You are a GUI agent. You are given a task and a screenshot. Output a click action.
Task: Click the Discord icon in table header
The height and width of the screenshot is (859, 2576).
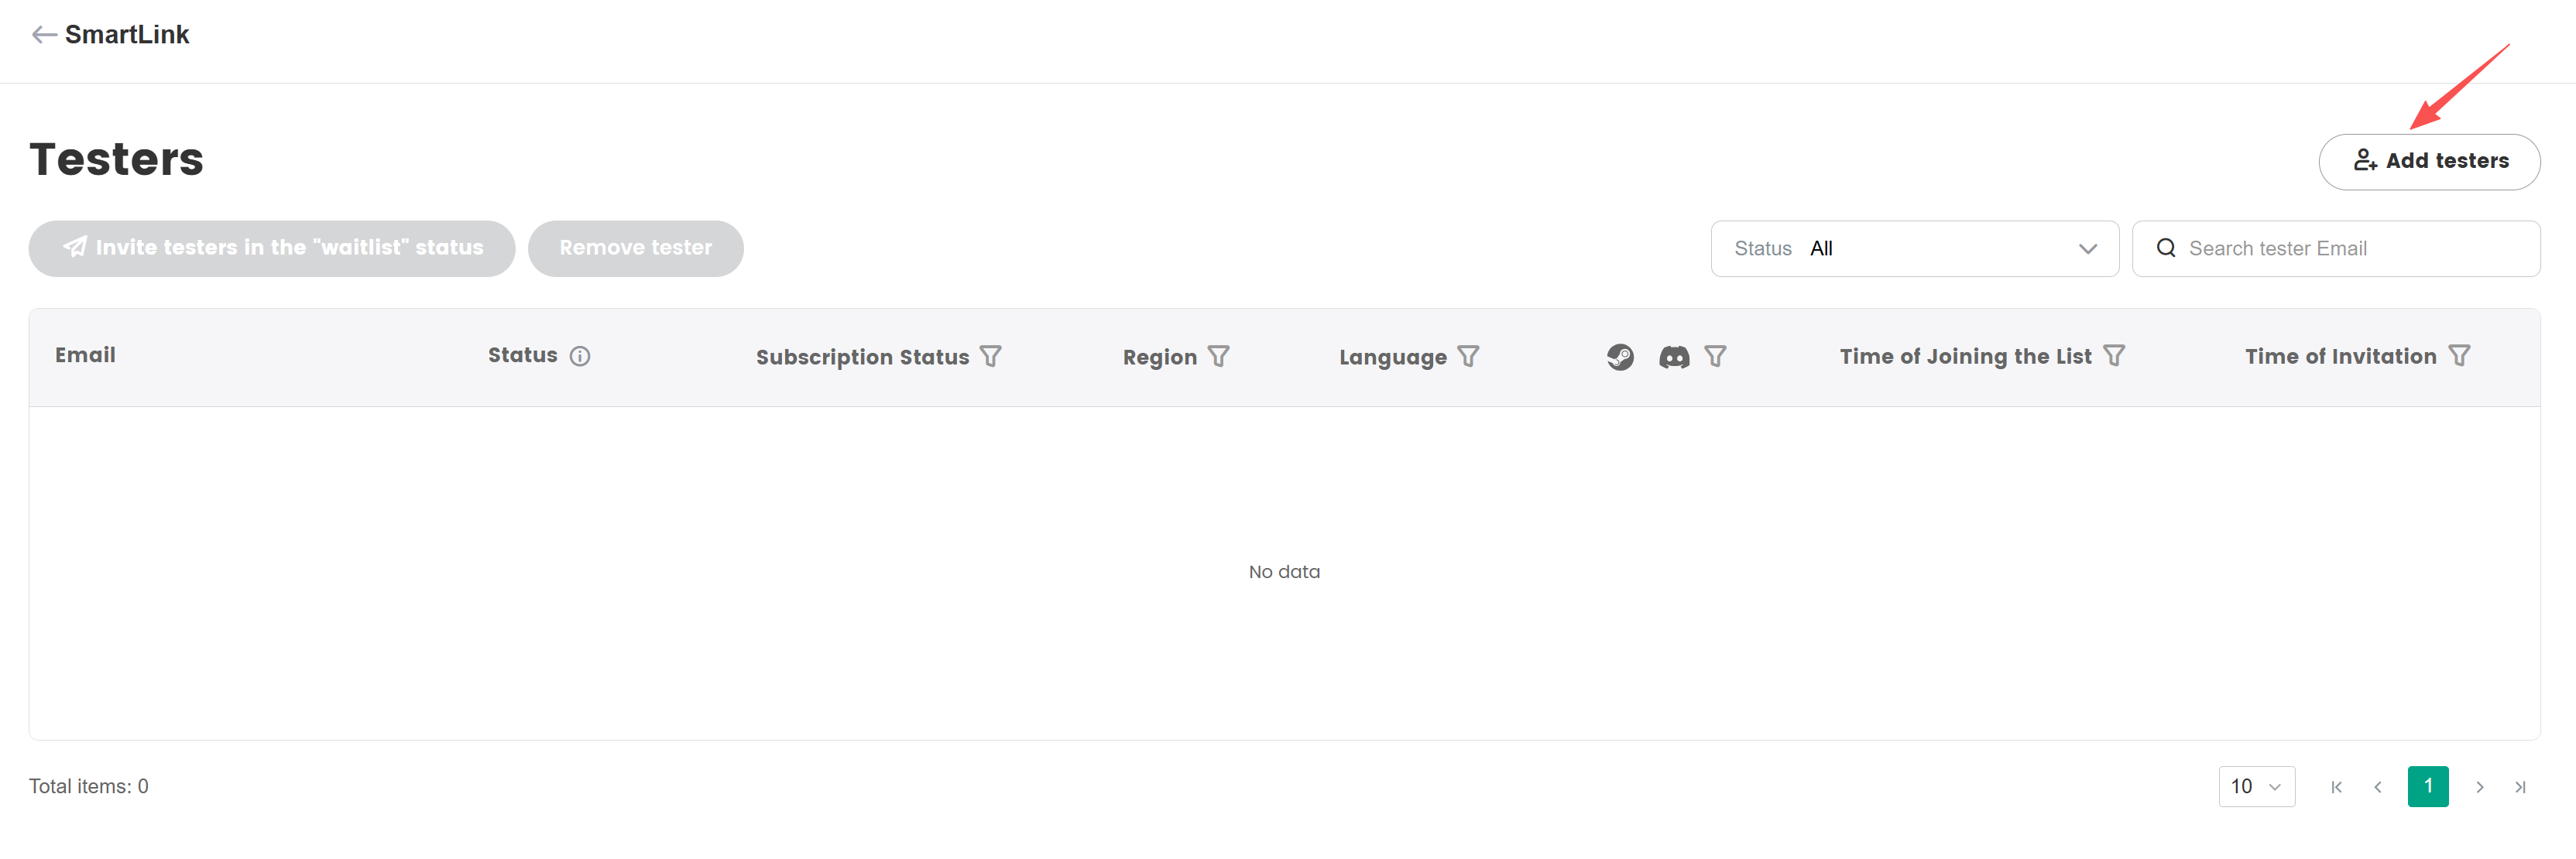click(1674, 356)
